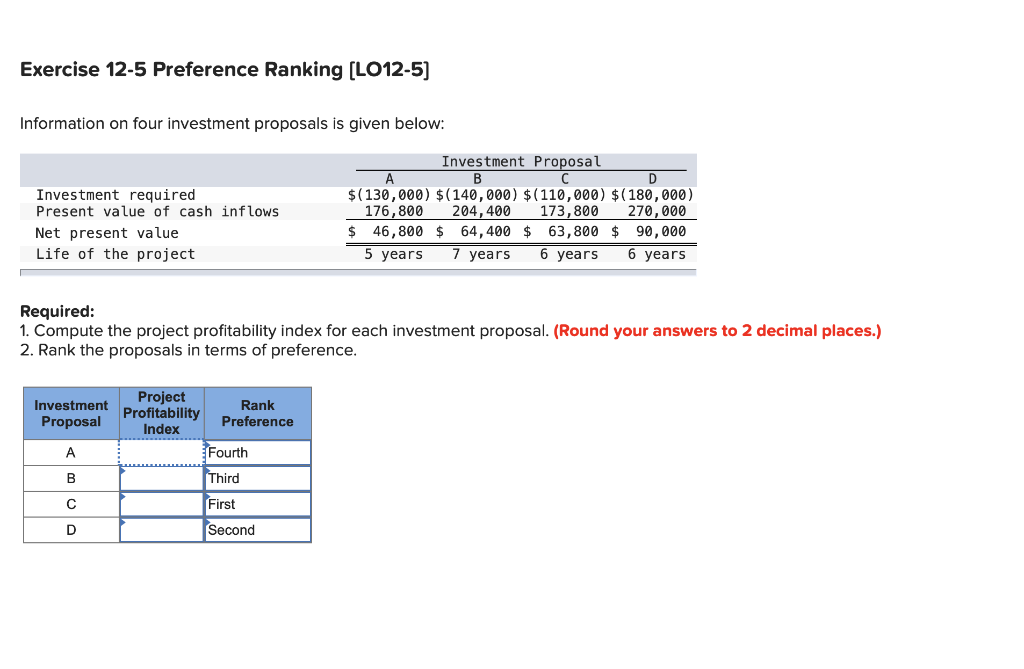Click the 'Fourth' rank preference cell
This screenshot has width=1024, height=669.
coord(257,452)
